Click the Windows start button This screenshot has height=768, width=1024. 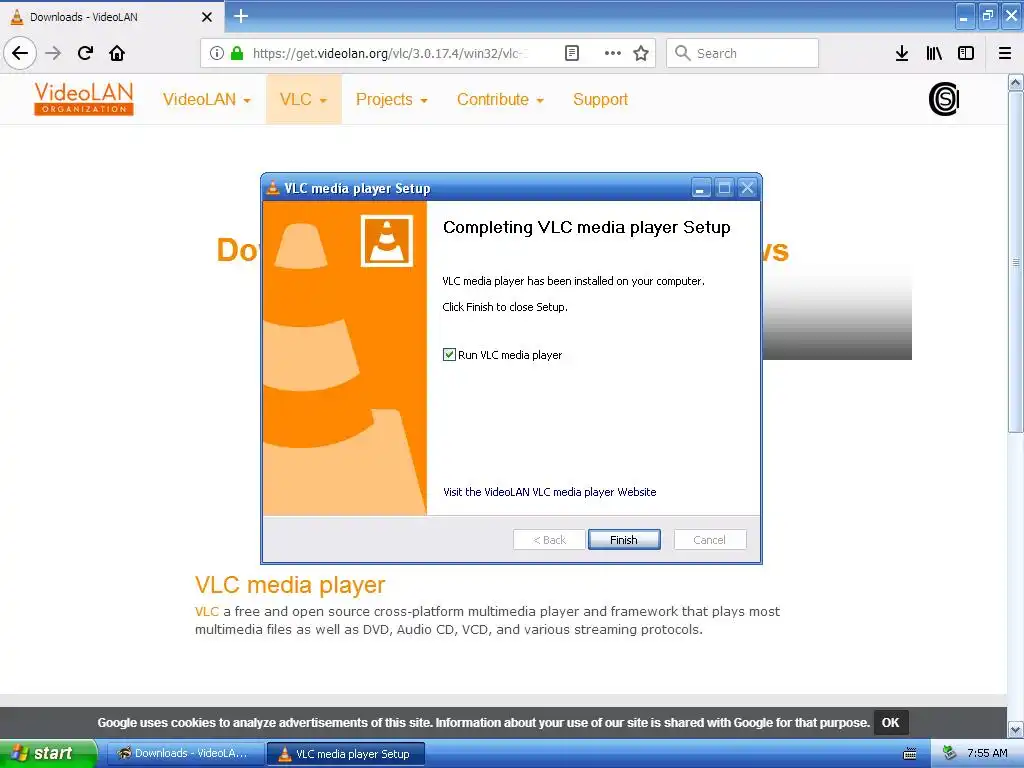click(x=48, y=753)
